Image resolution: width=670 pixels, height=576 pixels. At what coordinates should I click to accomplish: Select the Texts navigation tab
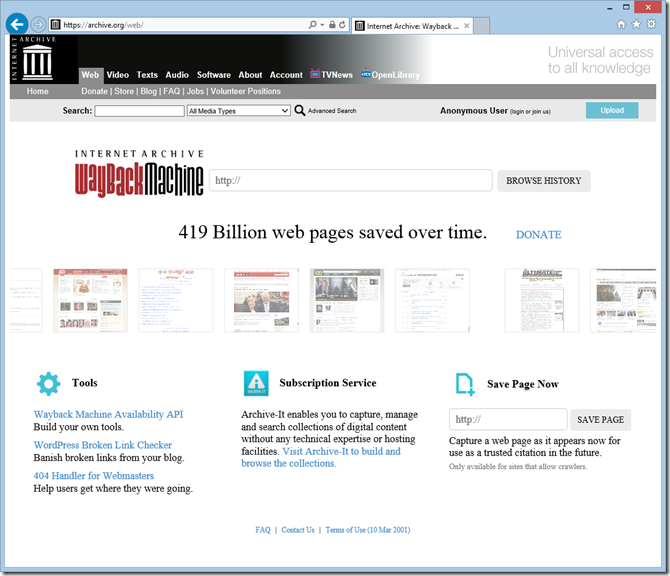point(147,75)
